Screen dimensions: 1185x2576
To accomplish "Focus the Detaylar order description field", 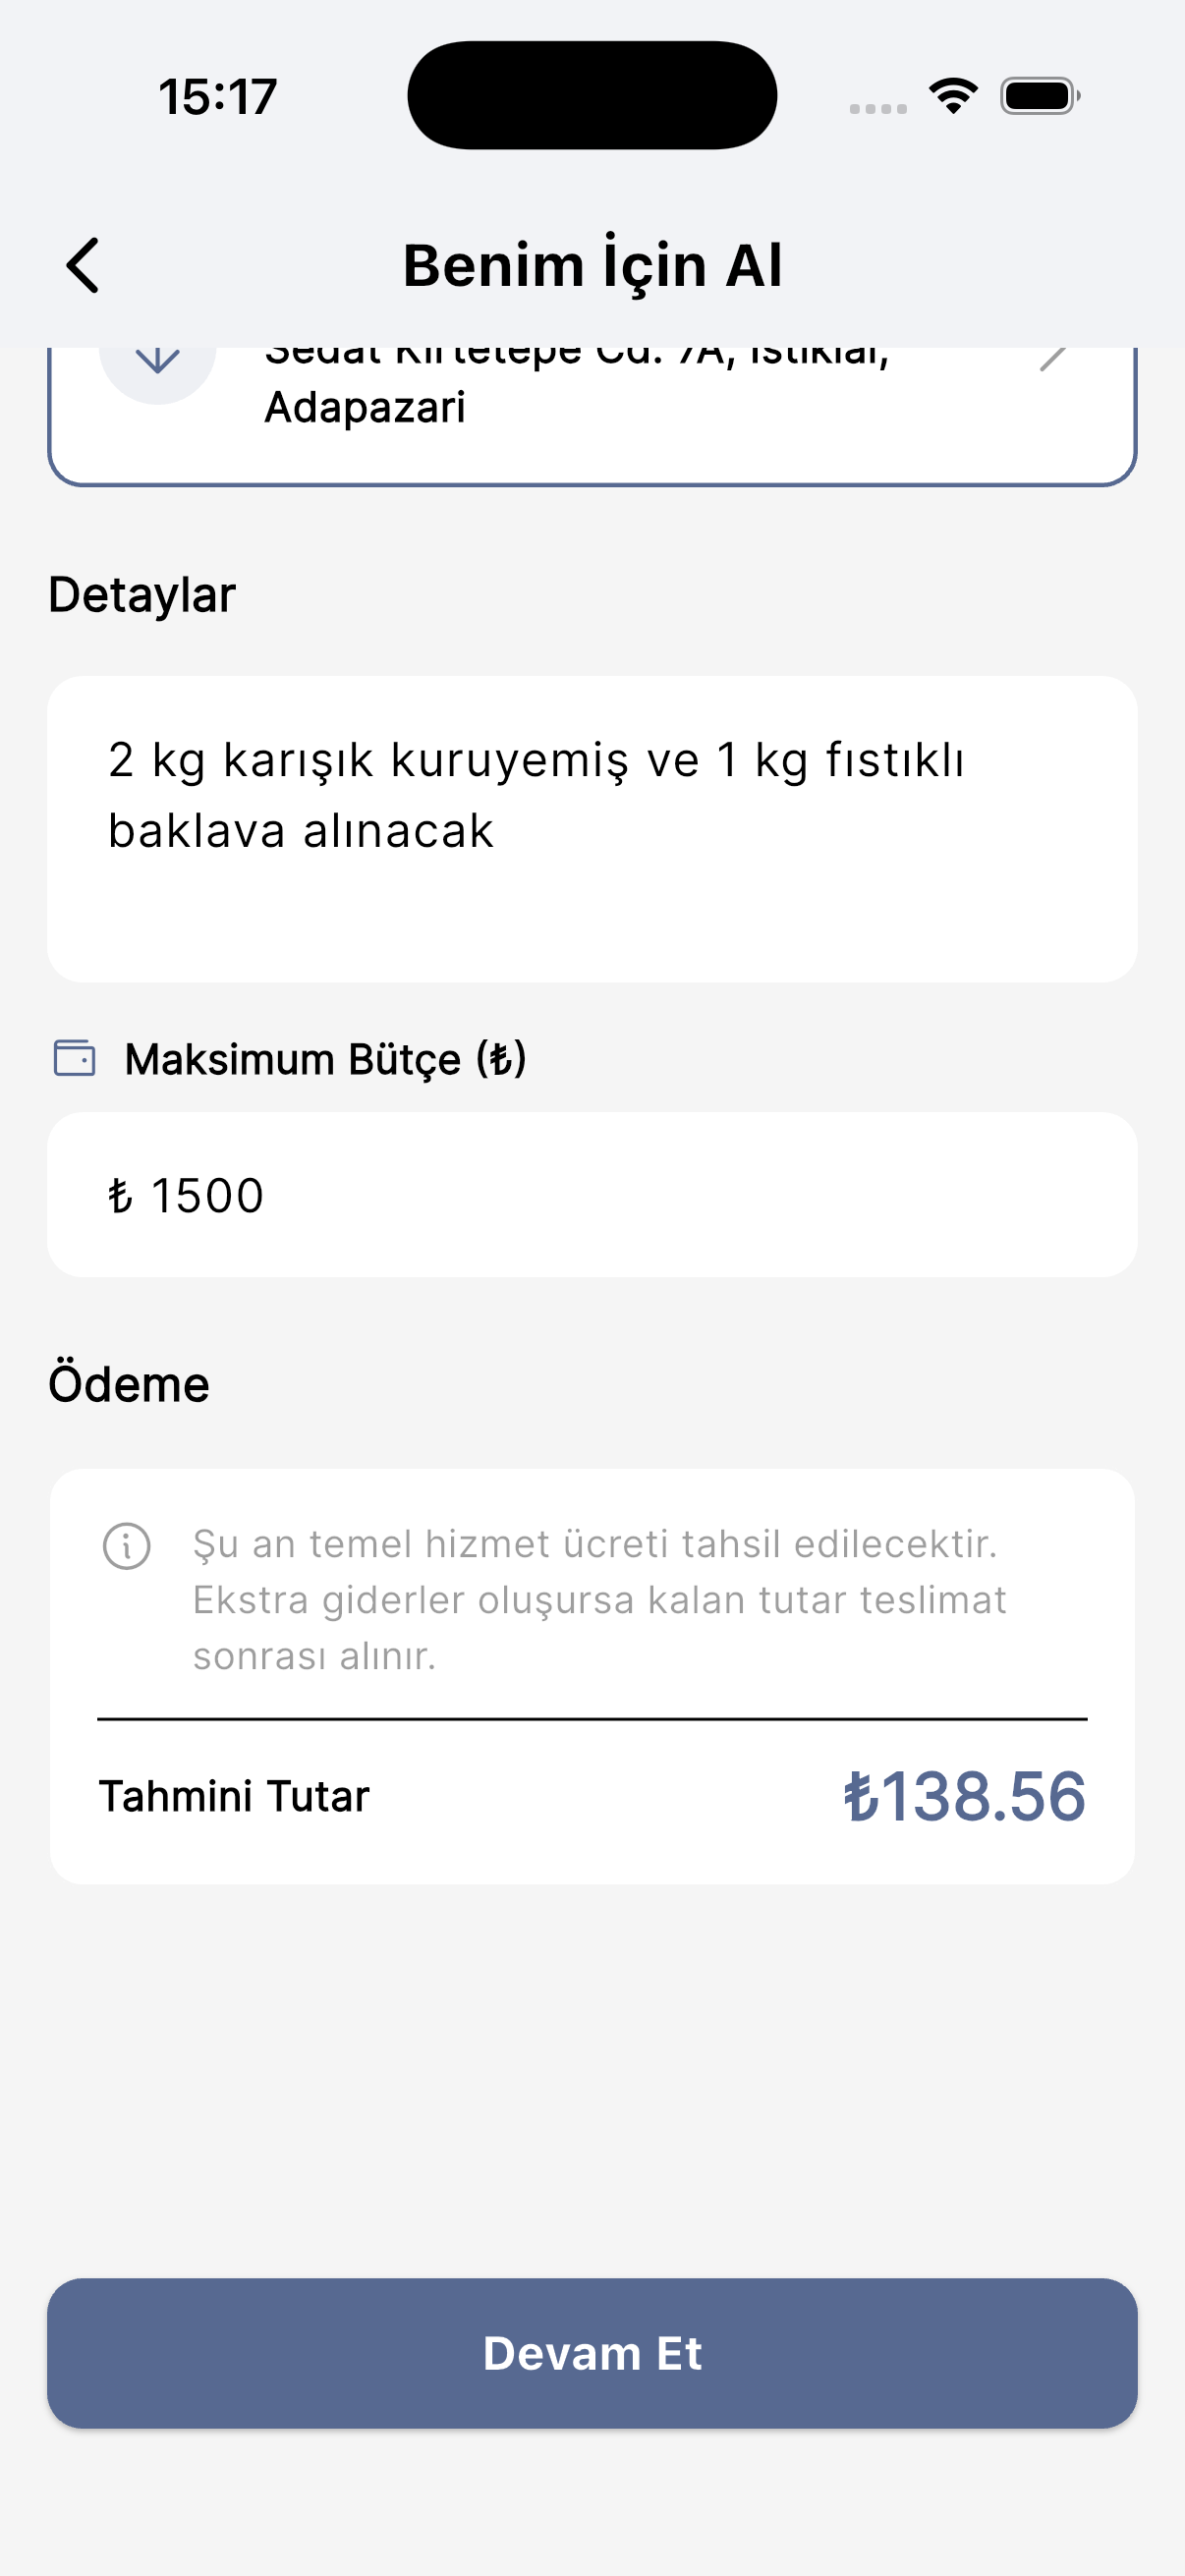I will pyautogui.click(x=592, y=828).
